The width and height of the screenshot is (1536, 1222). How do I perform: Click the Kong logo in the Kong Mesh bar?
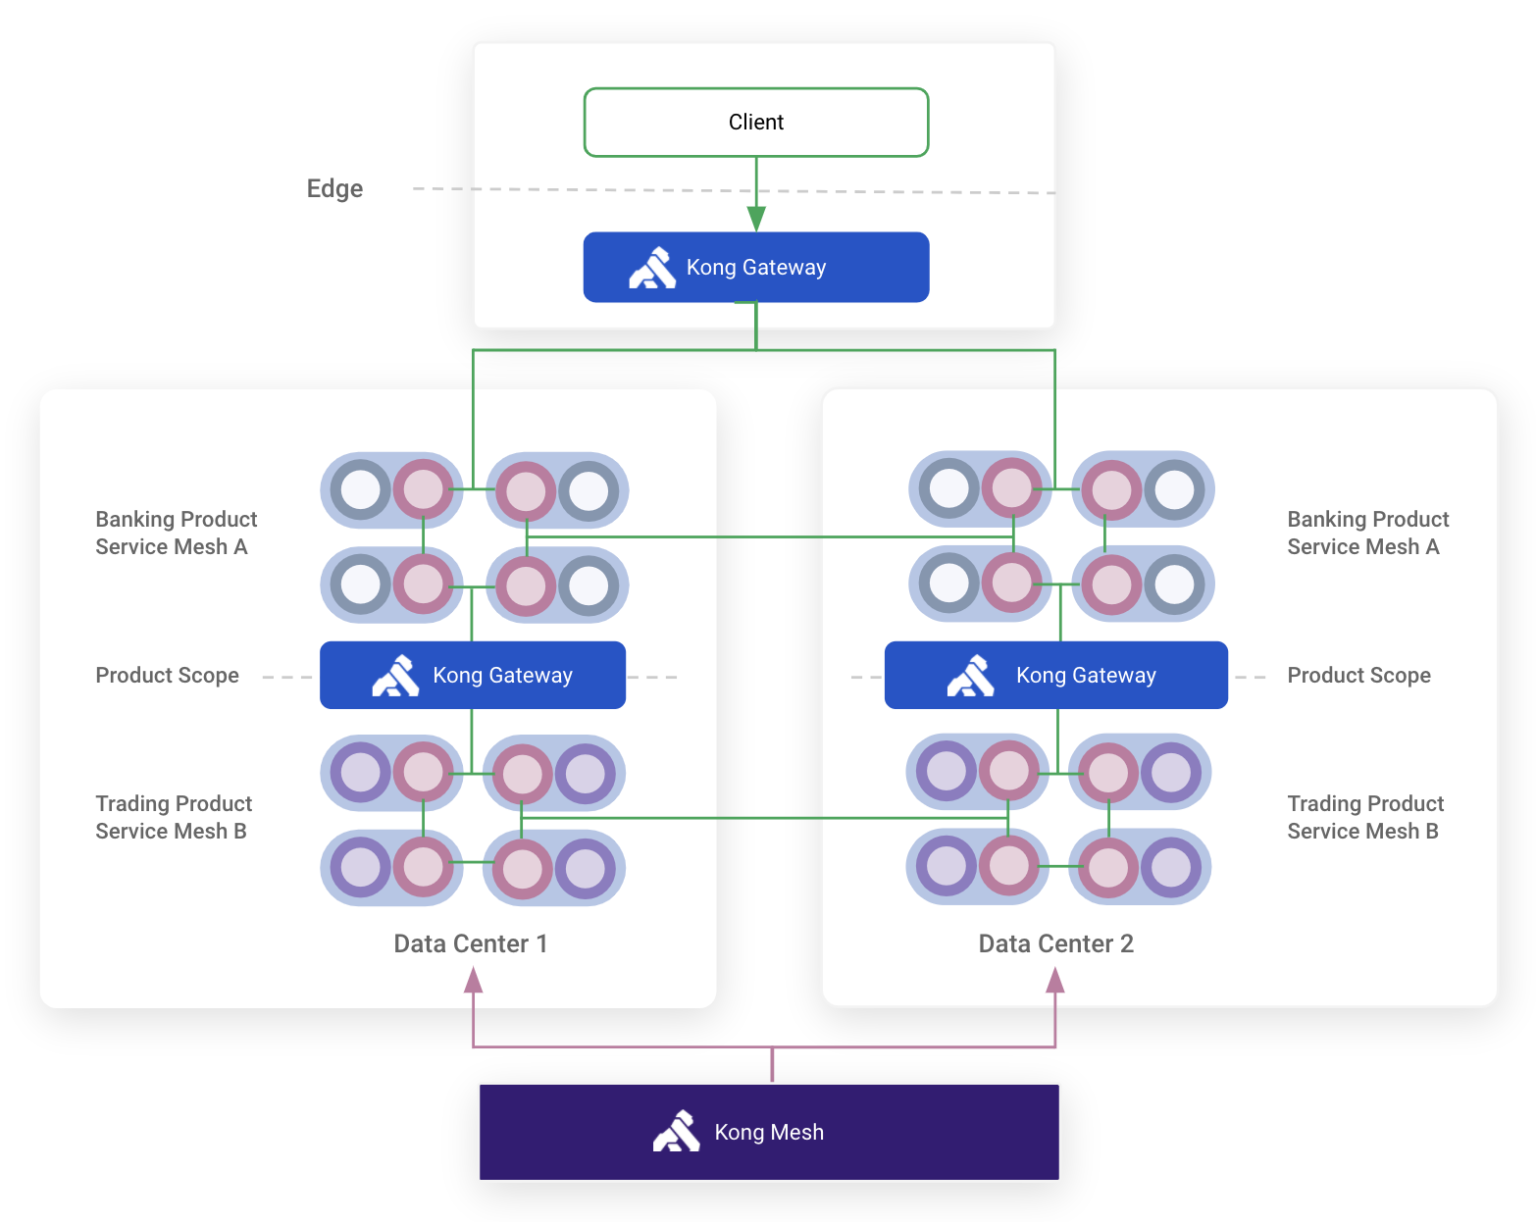pos(676,1132)
